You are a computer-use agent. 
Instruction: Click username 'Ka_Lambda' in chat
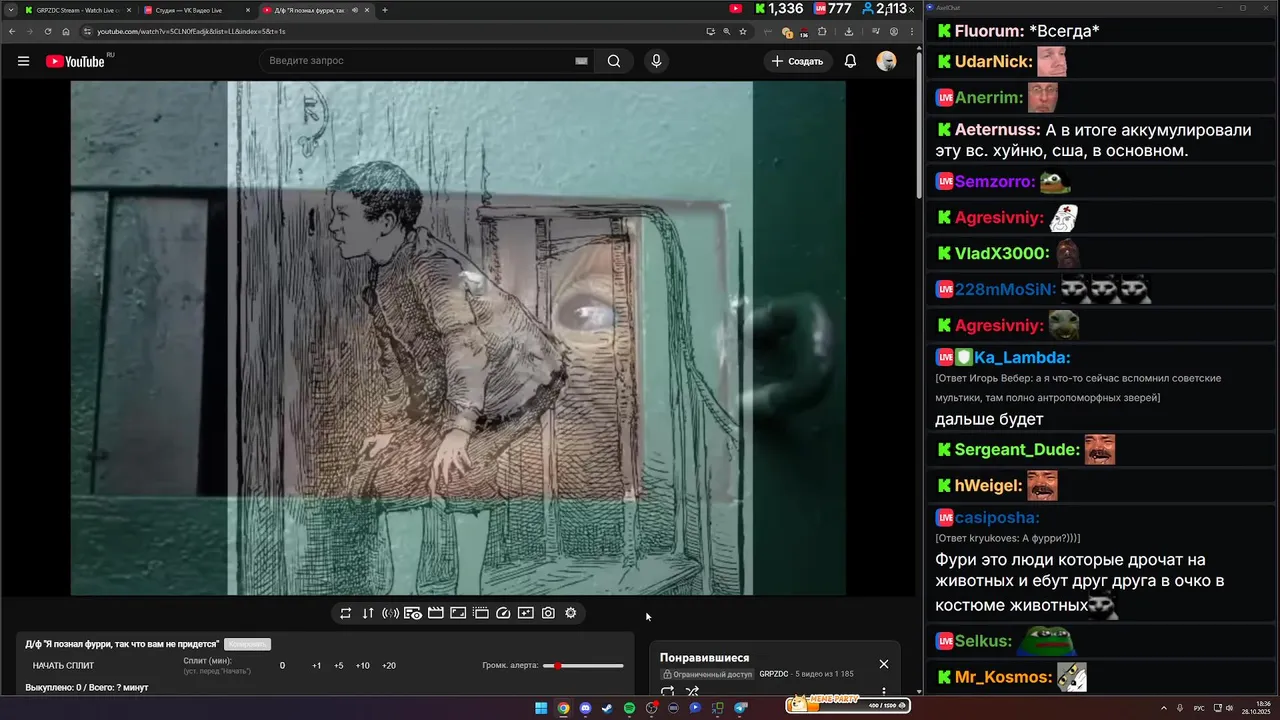point(1022,357)
